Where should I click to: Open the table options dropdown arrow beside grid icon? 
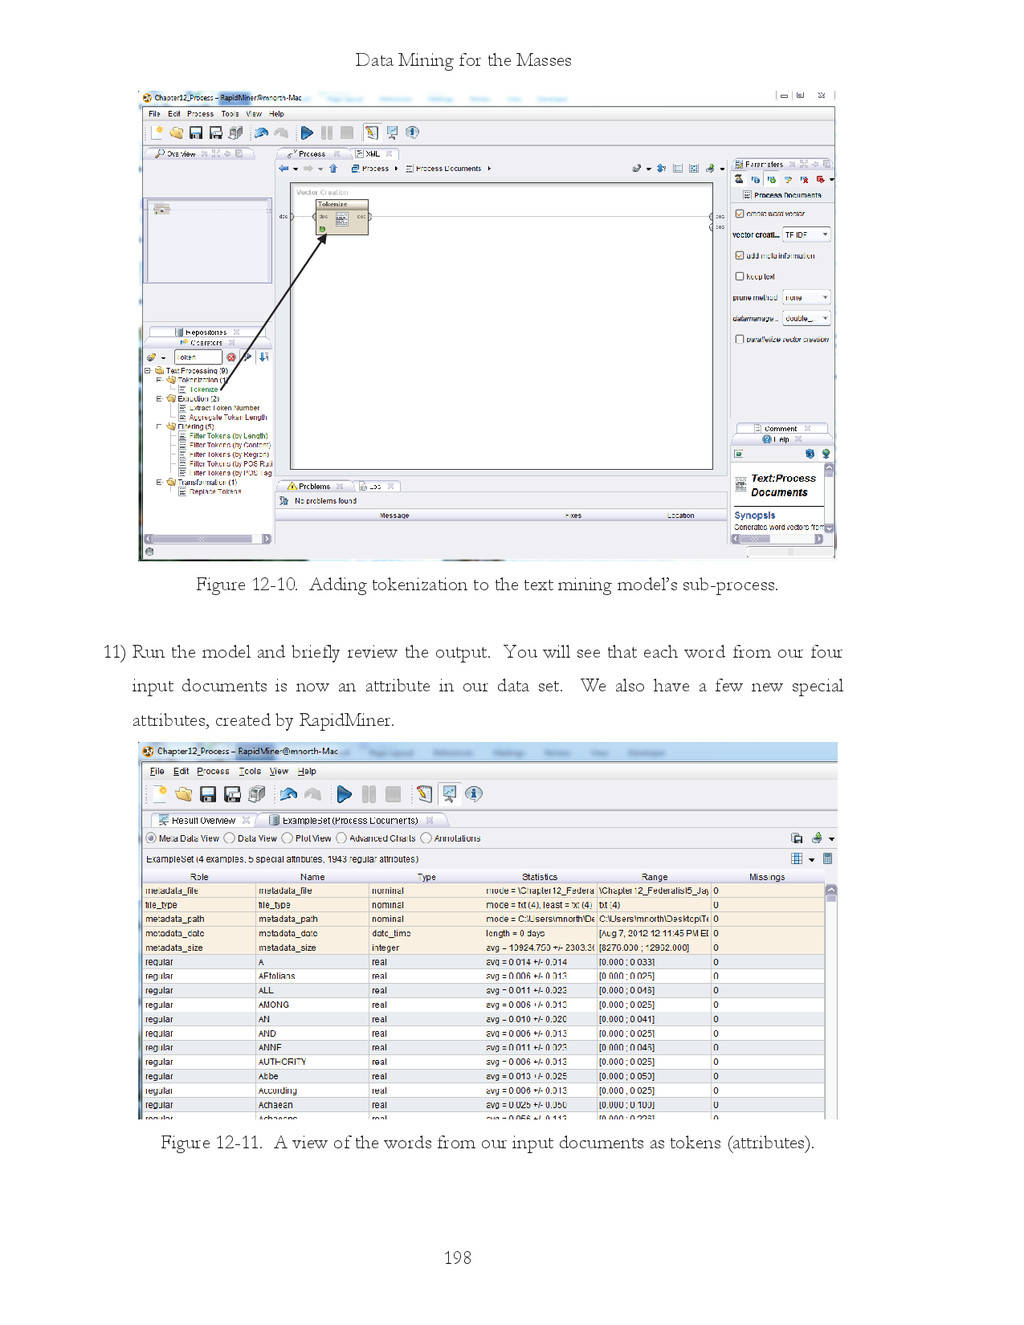click(812, 859)
